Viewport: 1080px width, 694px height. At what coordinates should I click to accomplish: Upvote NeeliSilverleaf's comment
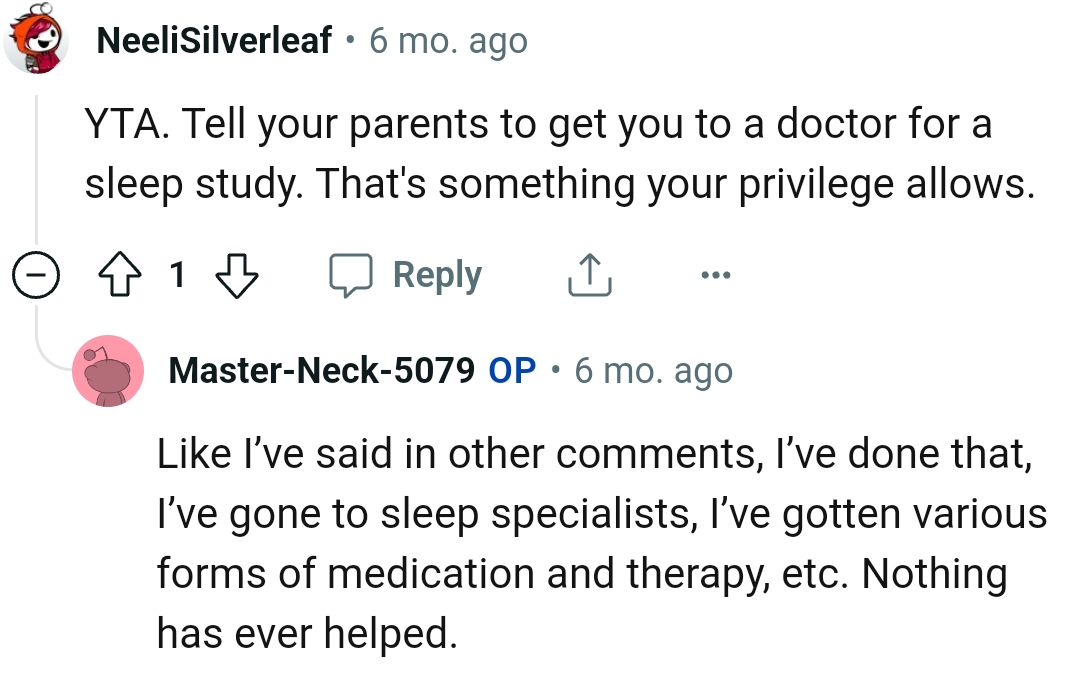[119, 275]
